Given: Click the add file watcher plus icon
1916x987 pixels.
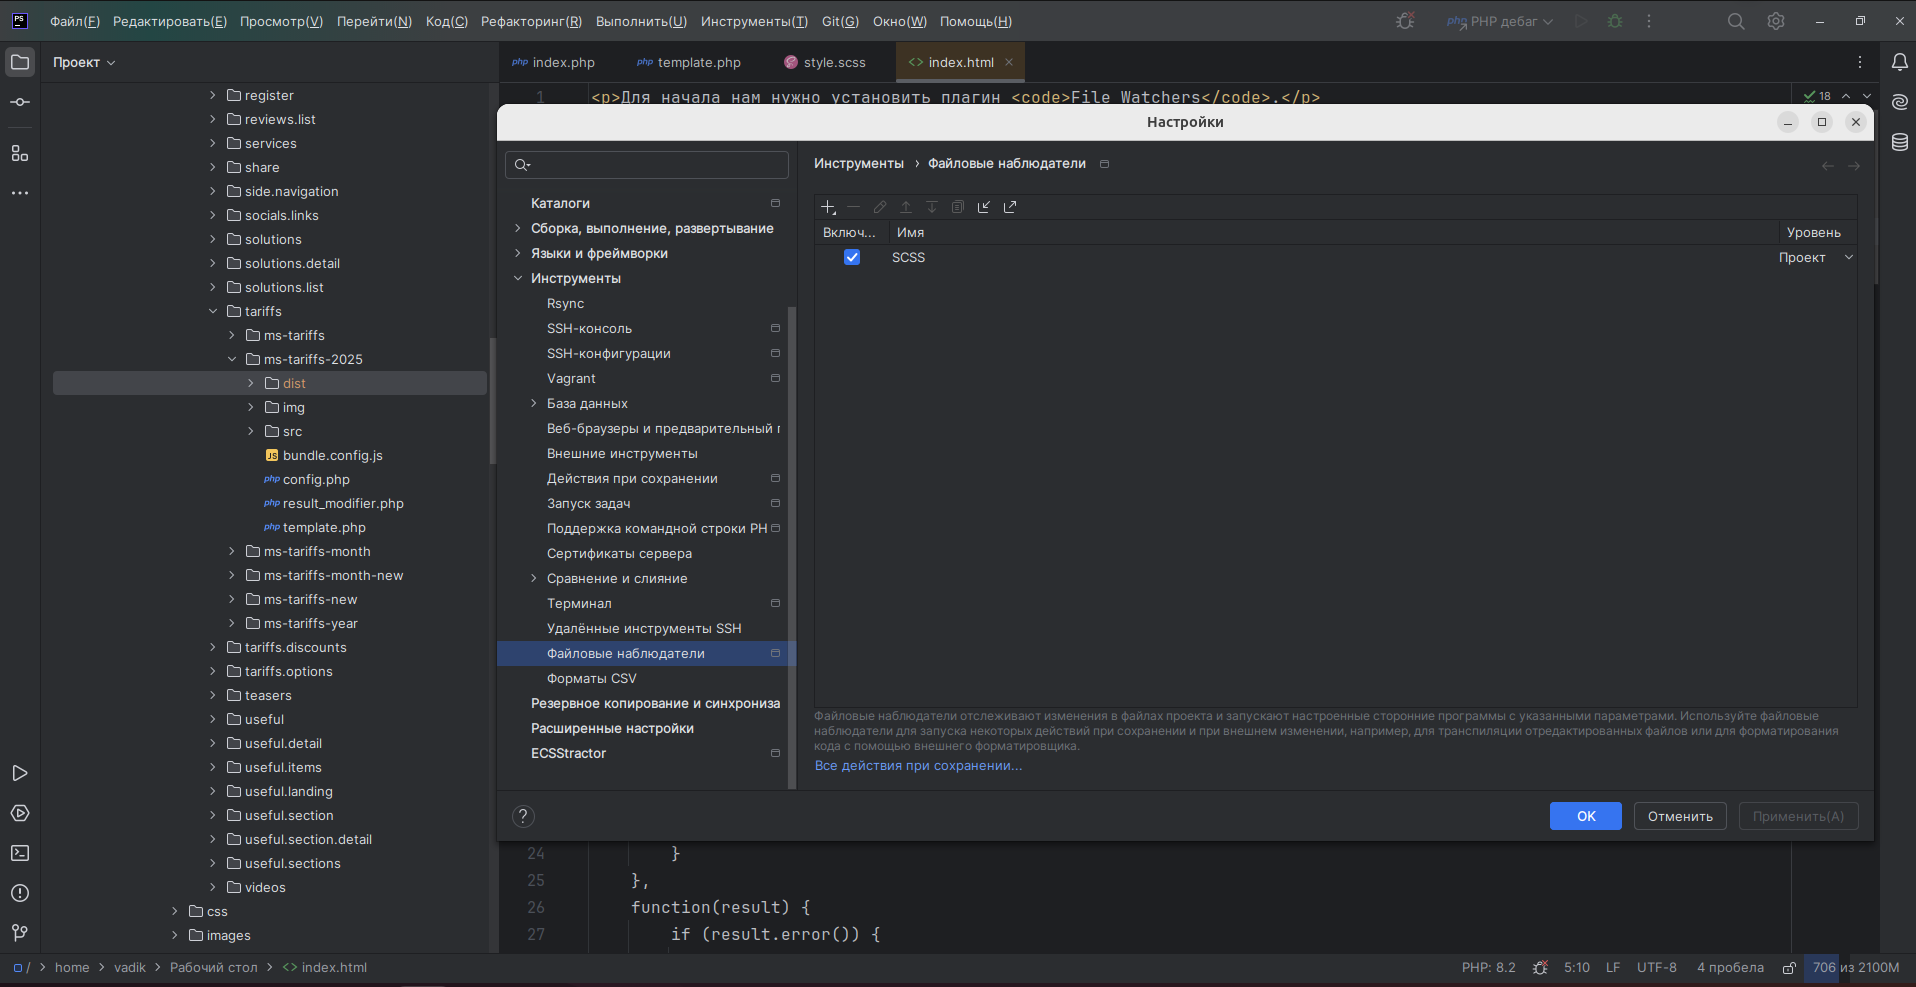Looking at the screenshot, I should coord(828,207).
